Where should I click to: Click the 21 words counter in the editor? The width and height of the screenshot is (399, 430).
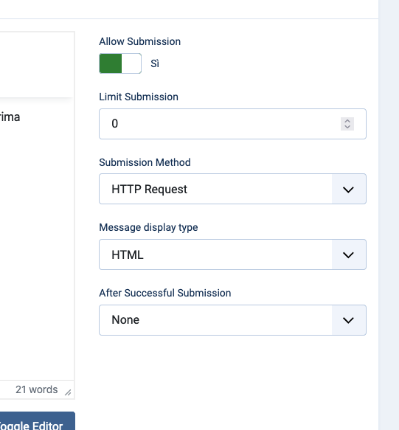point(36,389)
